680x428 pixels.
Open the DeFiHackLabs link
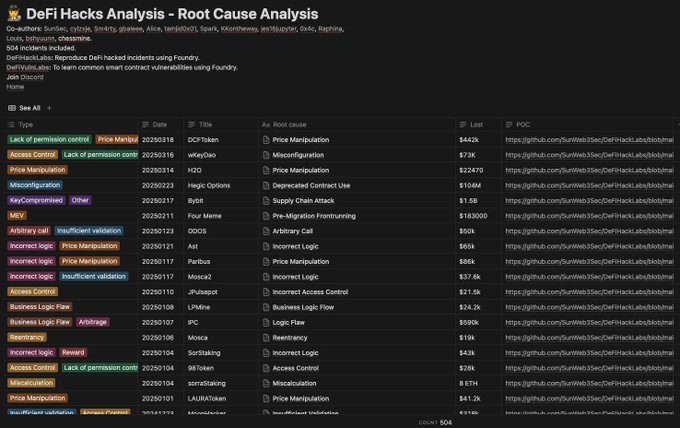click(x=29, y=58)
